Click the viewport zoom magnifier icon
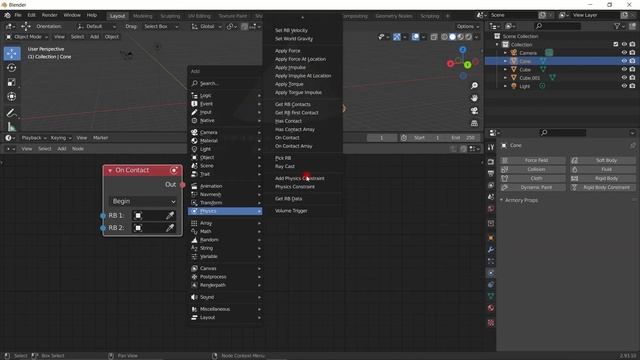Screen dimensions: 640x360 click(x=474, y=86)
